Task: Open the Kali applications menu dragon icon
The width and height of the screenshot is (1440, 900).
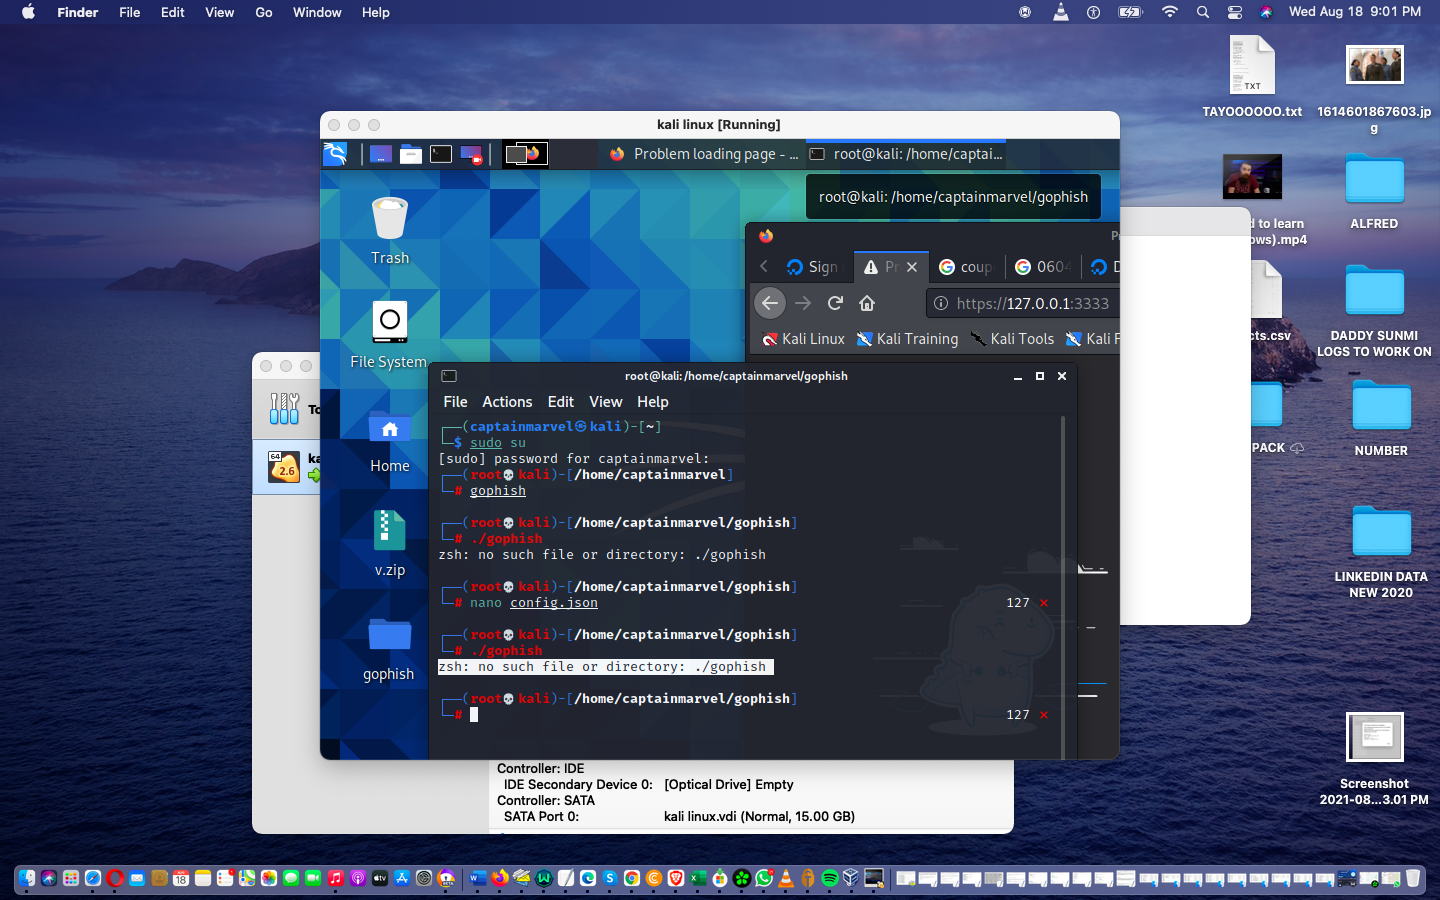Action: coord(334,153)
